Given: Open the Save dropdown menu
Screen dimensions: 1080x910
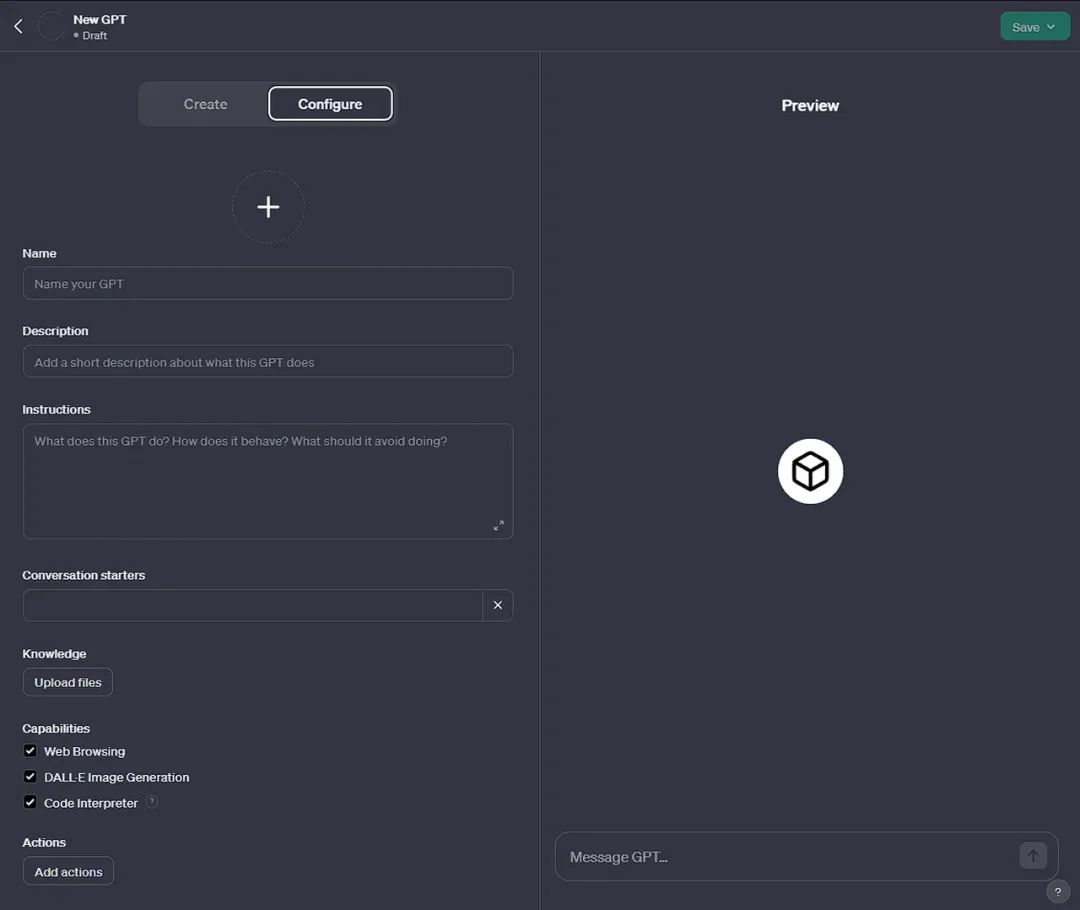Looking at the screenshot, I should (x=1034, y=27).
